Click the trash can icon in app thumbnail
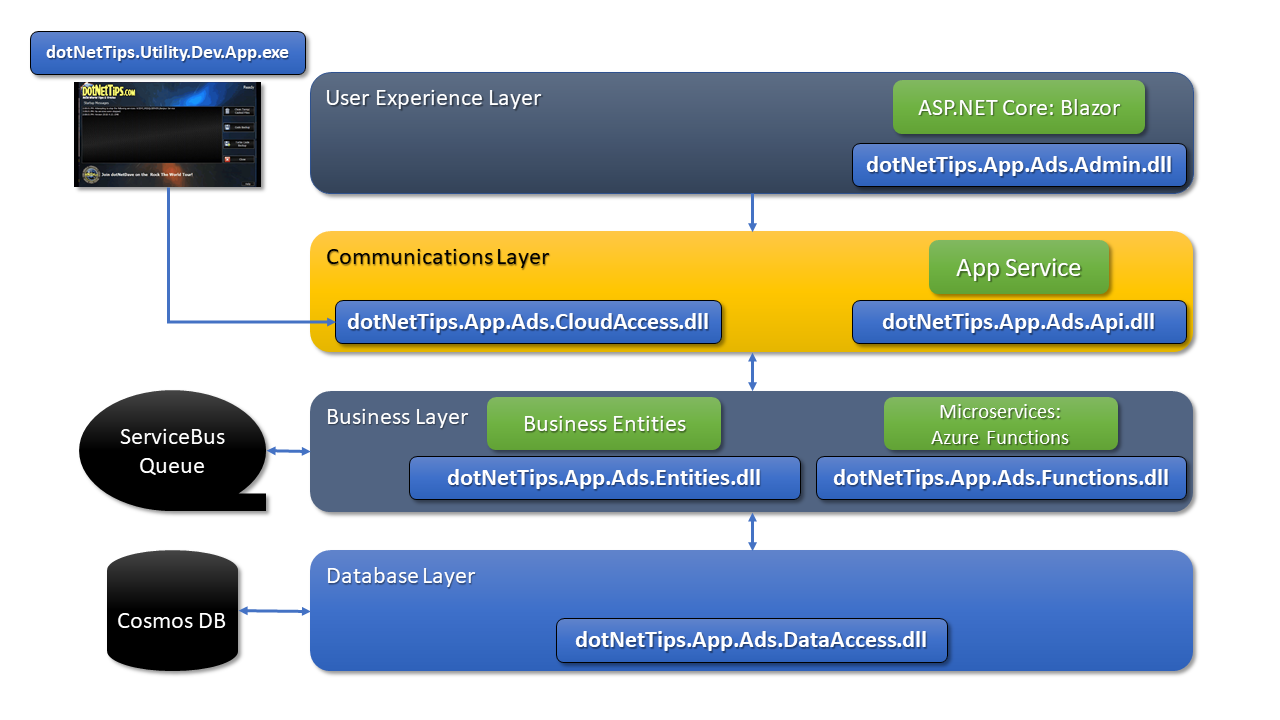The image size is (1280, 720). (228, 111)
